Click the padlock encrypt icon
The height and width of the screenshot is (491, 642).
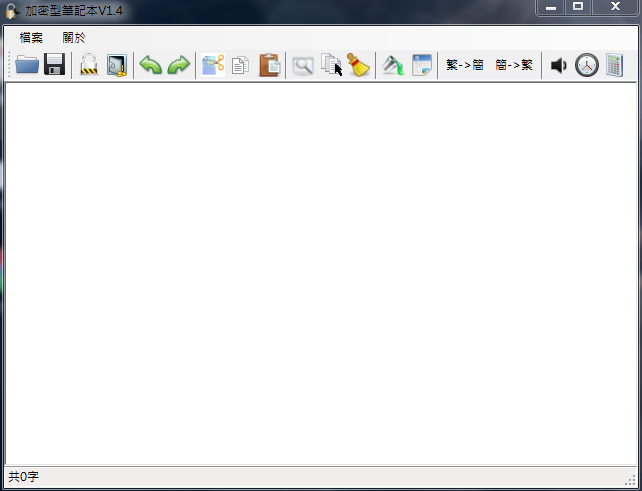[89, 64]
